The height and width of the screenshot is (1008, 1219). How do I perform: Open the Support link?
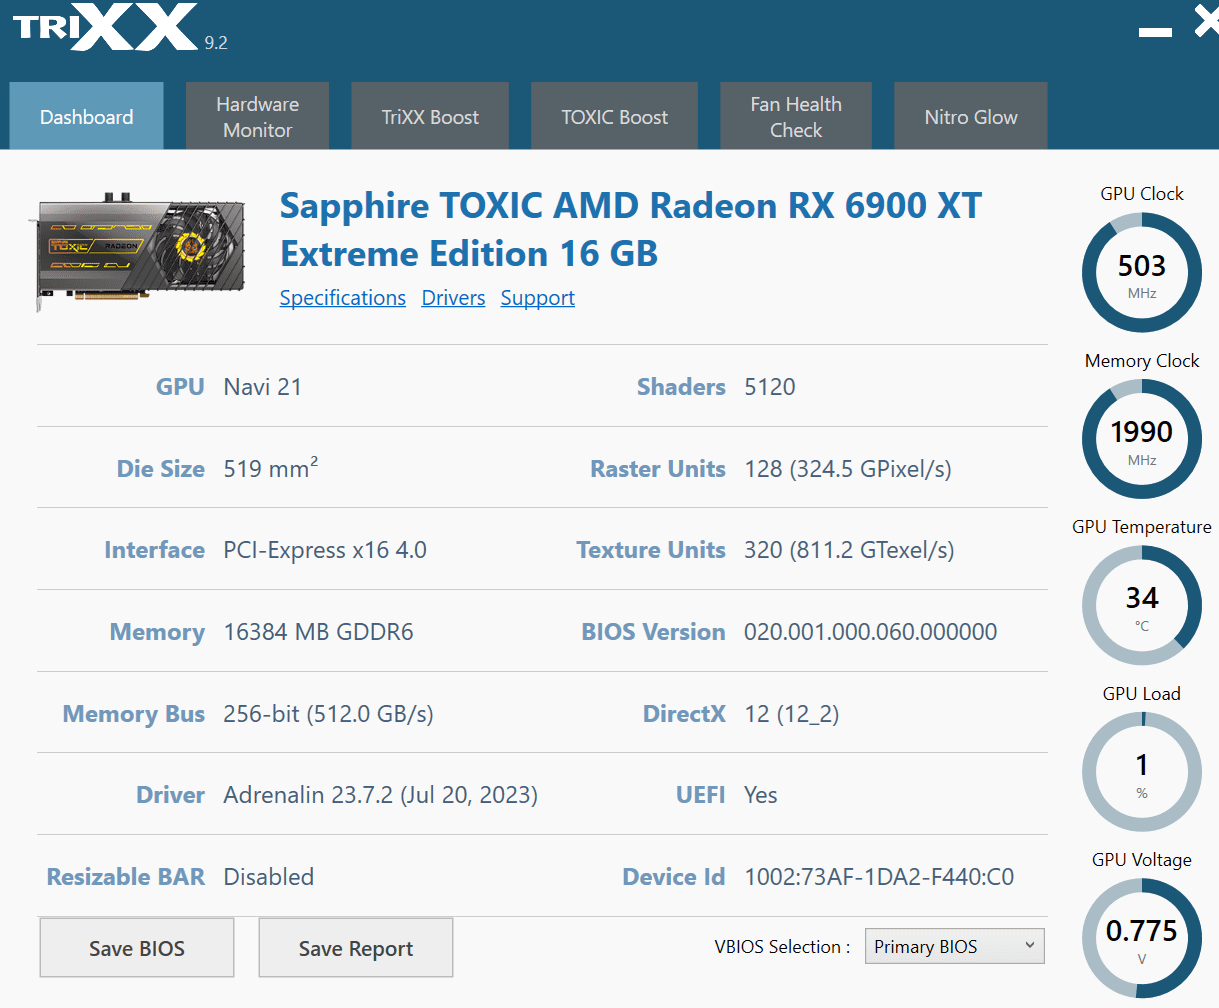(x=538, y=298)
